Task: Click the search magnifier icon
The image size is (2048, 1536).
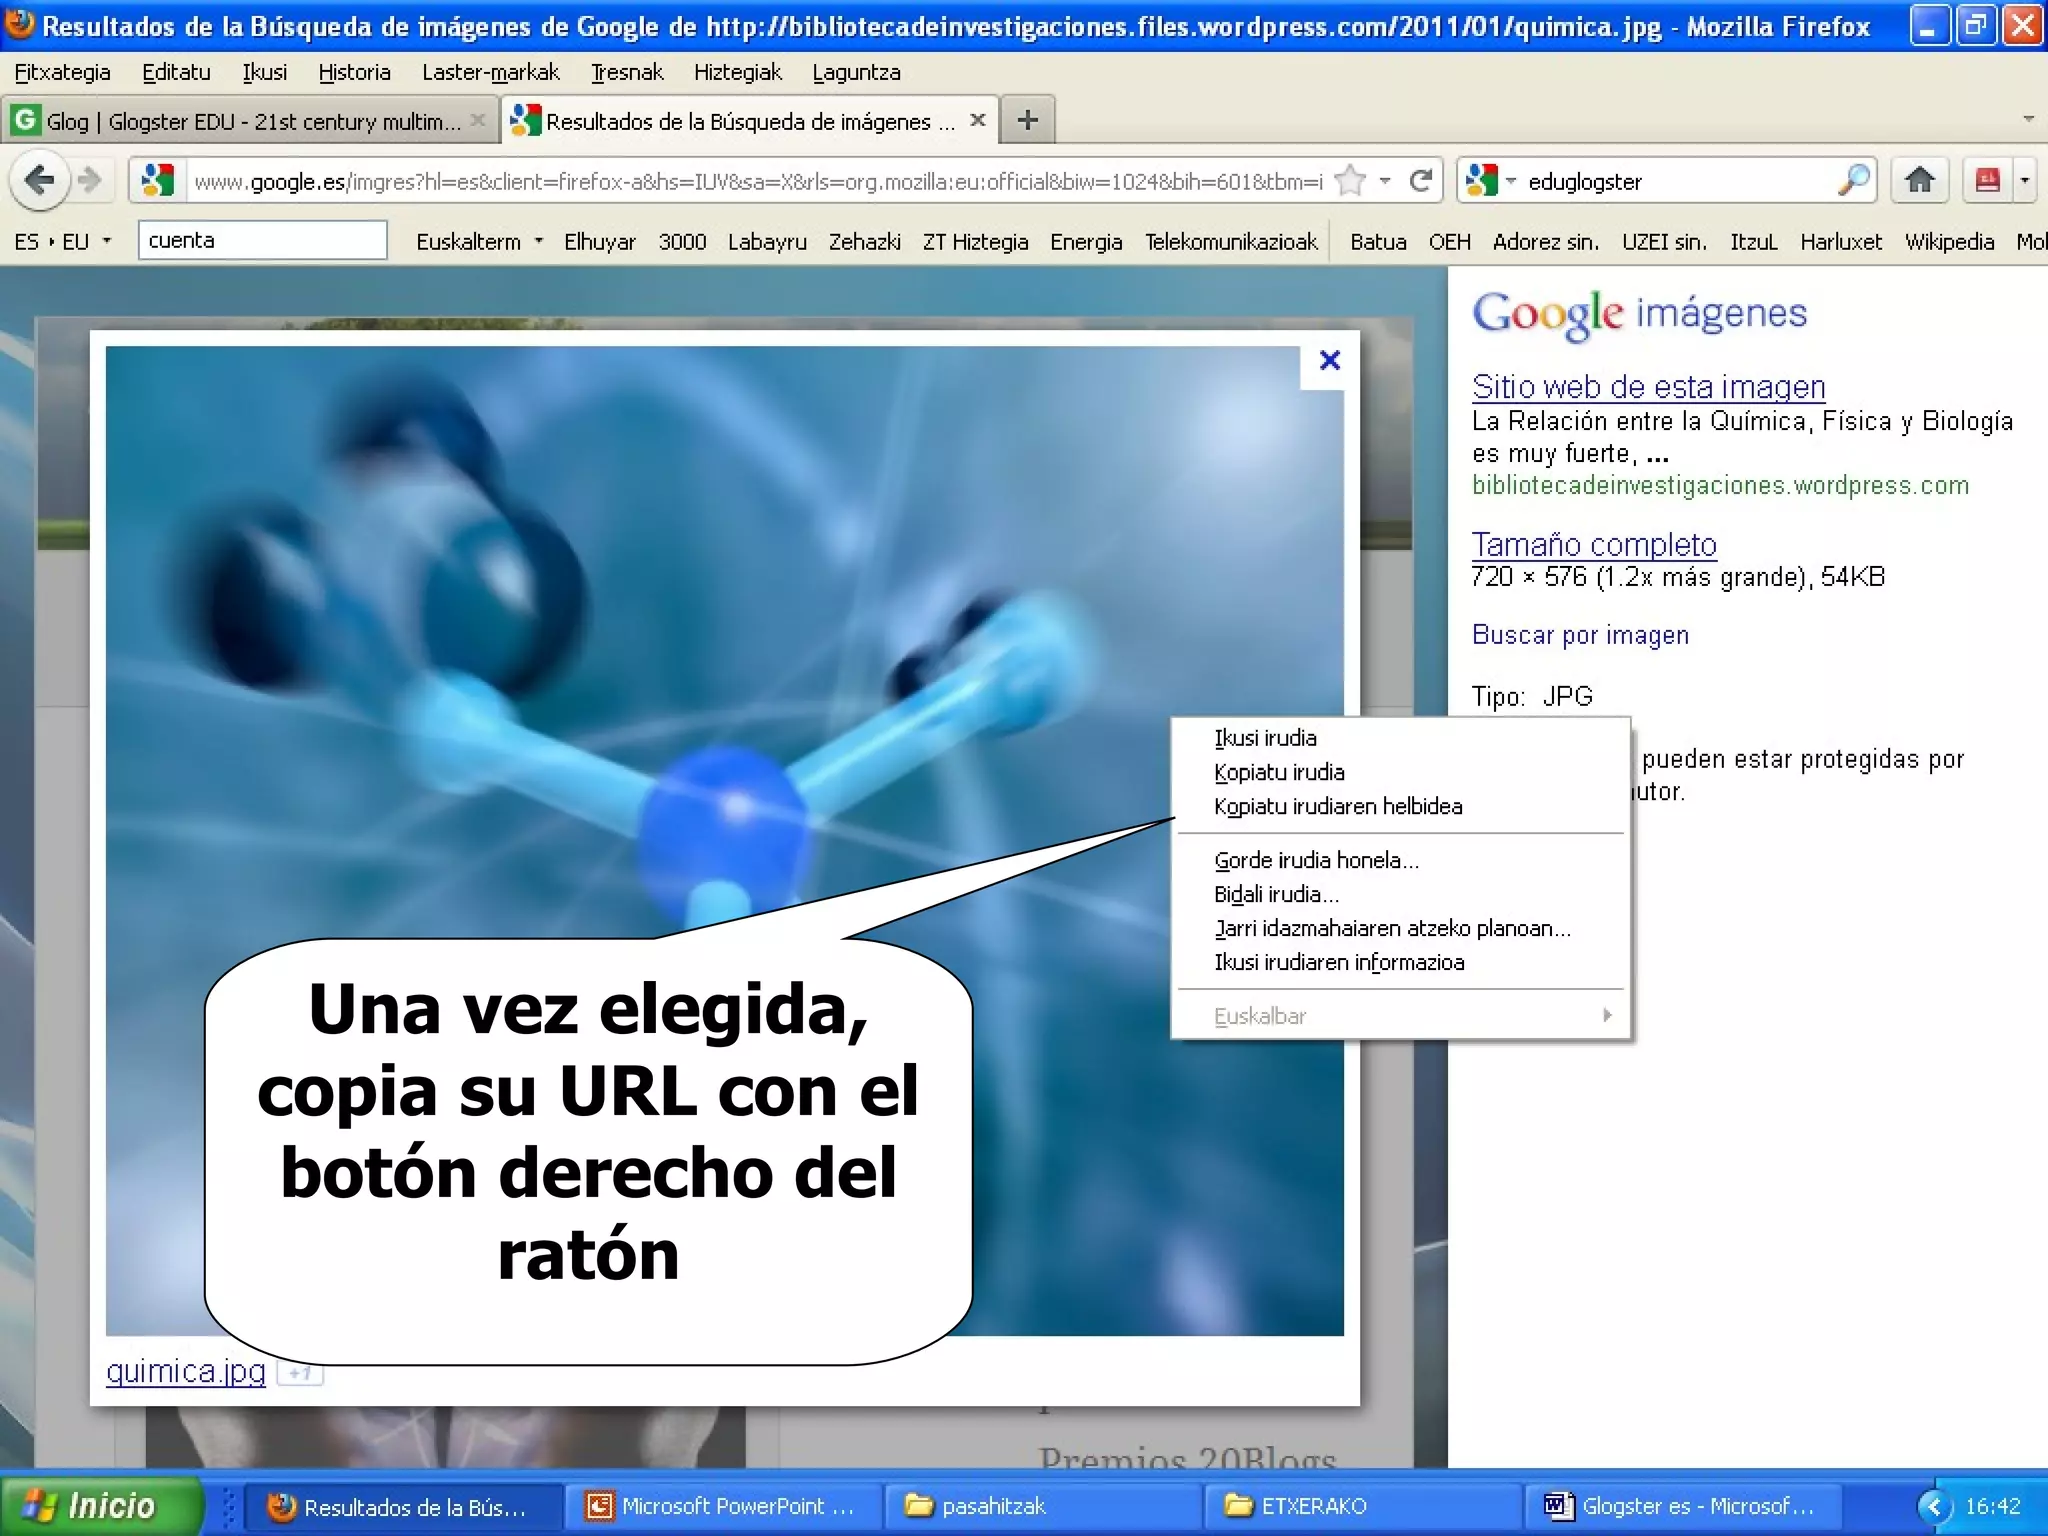Action: point(1853,181)
